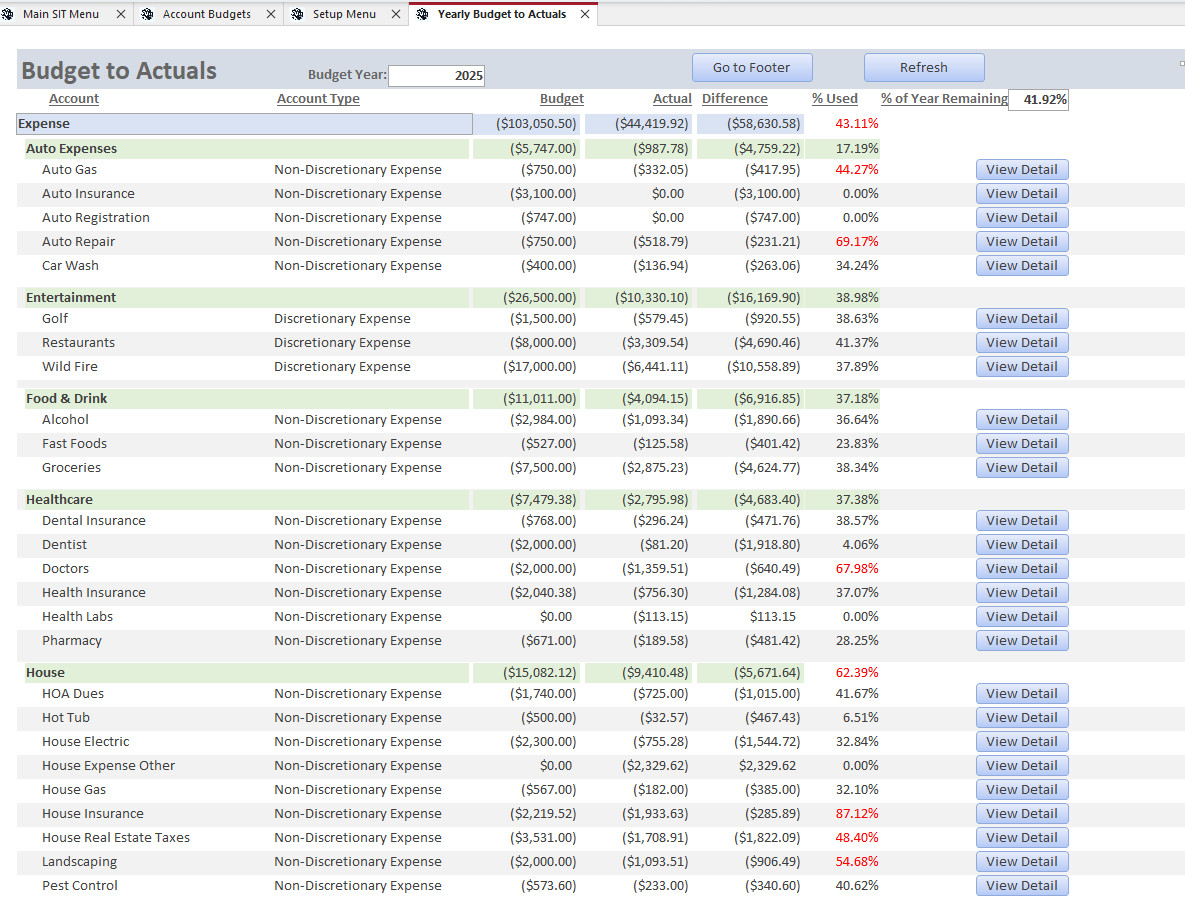The image size is (1185, 897).
Task: Open View Detail for Auto Repair
Action: coord(1022,242)
